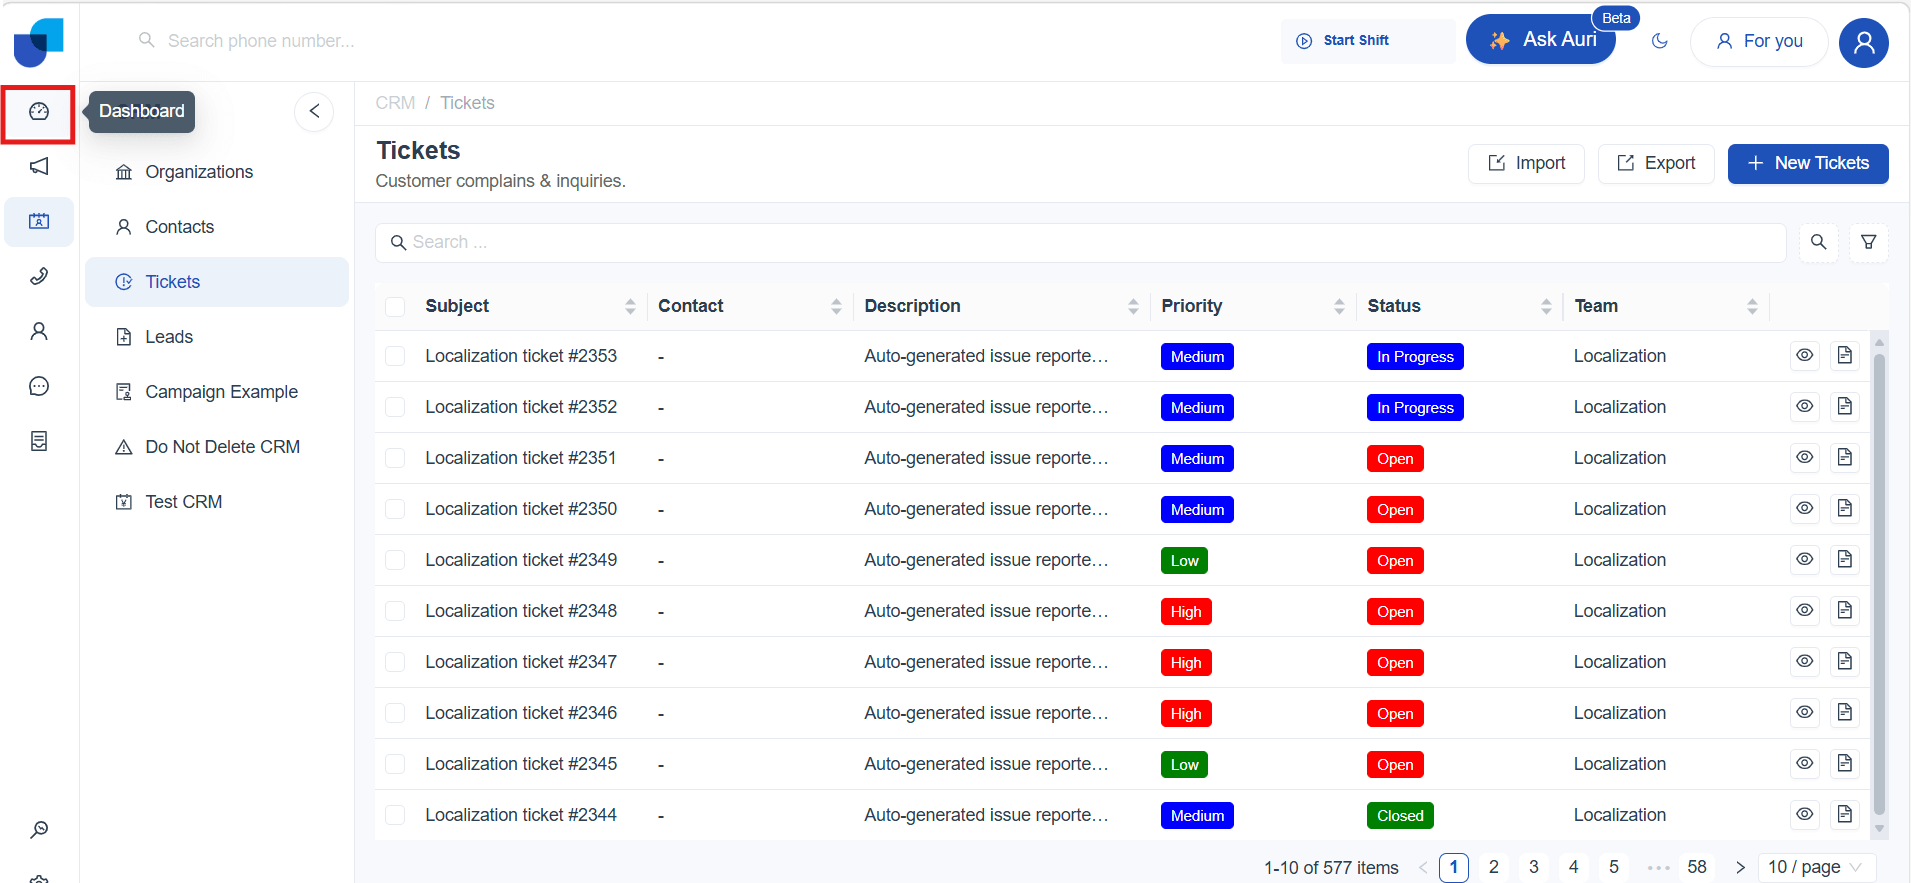
Task: Open the Dashboard icon in sidebar
Action: (x=39, y=112)
